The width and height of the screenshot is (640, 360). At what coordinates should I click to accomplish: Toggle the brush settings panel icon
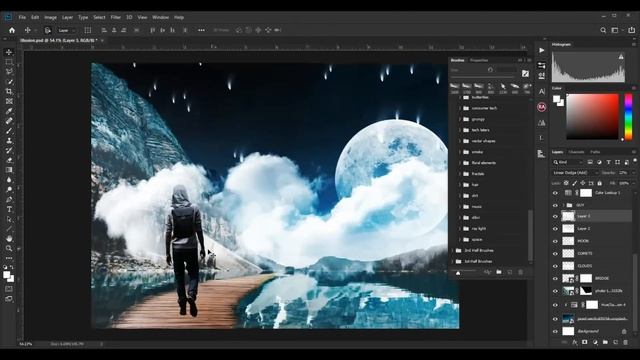tap(525, 73)
